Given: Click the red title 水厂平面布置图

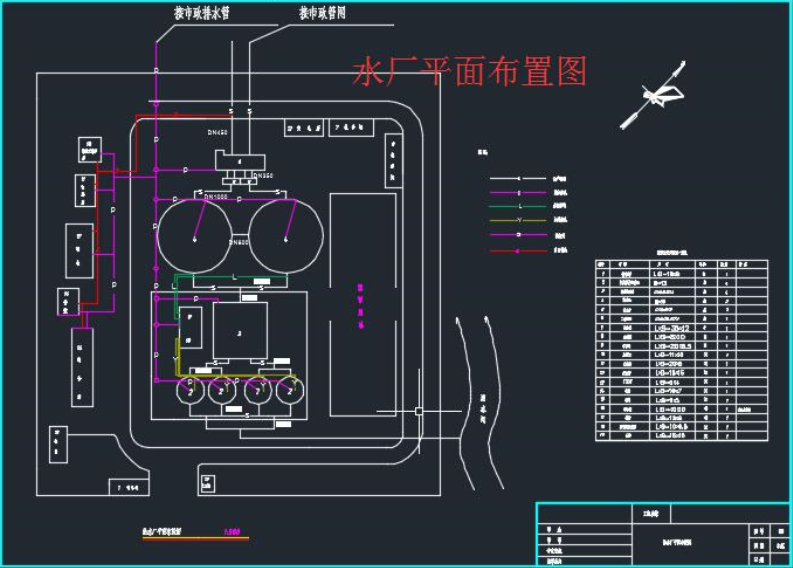Looking at the screenshot, I should [470, 71].
